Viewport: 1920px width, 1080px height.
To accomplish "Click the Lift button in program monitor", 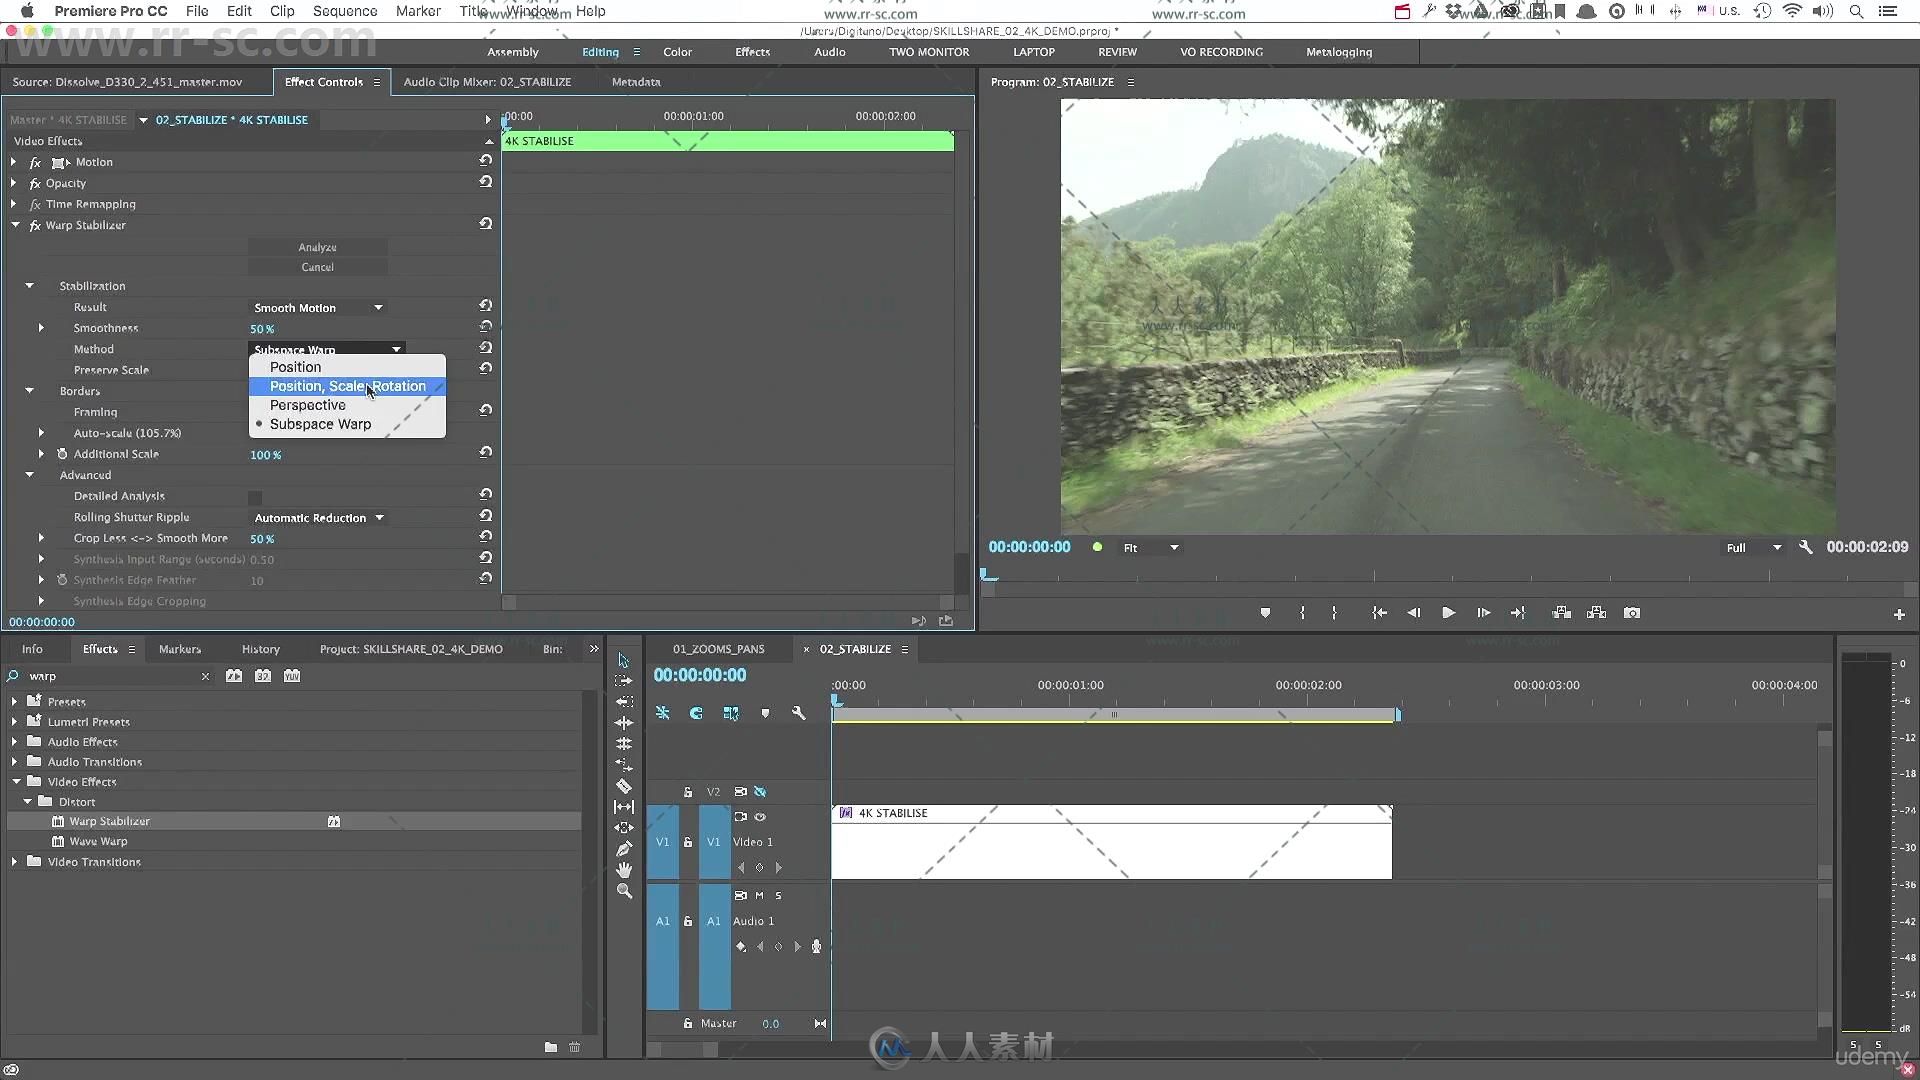I will (1561, 613).
